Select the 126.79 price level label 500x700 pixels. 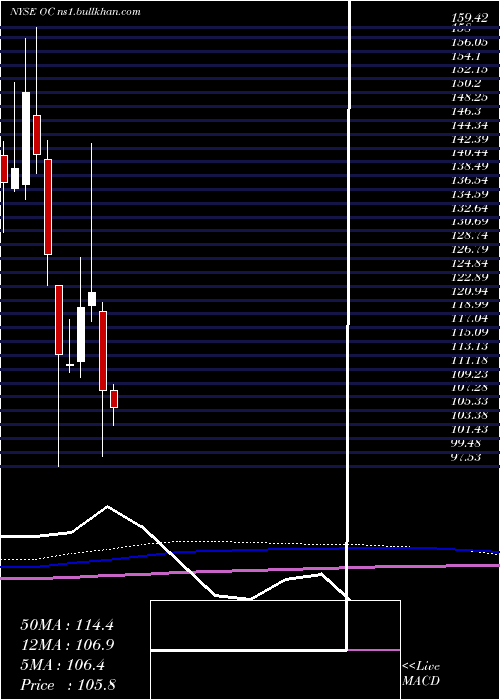point(468,249)
